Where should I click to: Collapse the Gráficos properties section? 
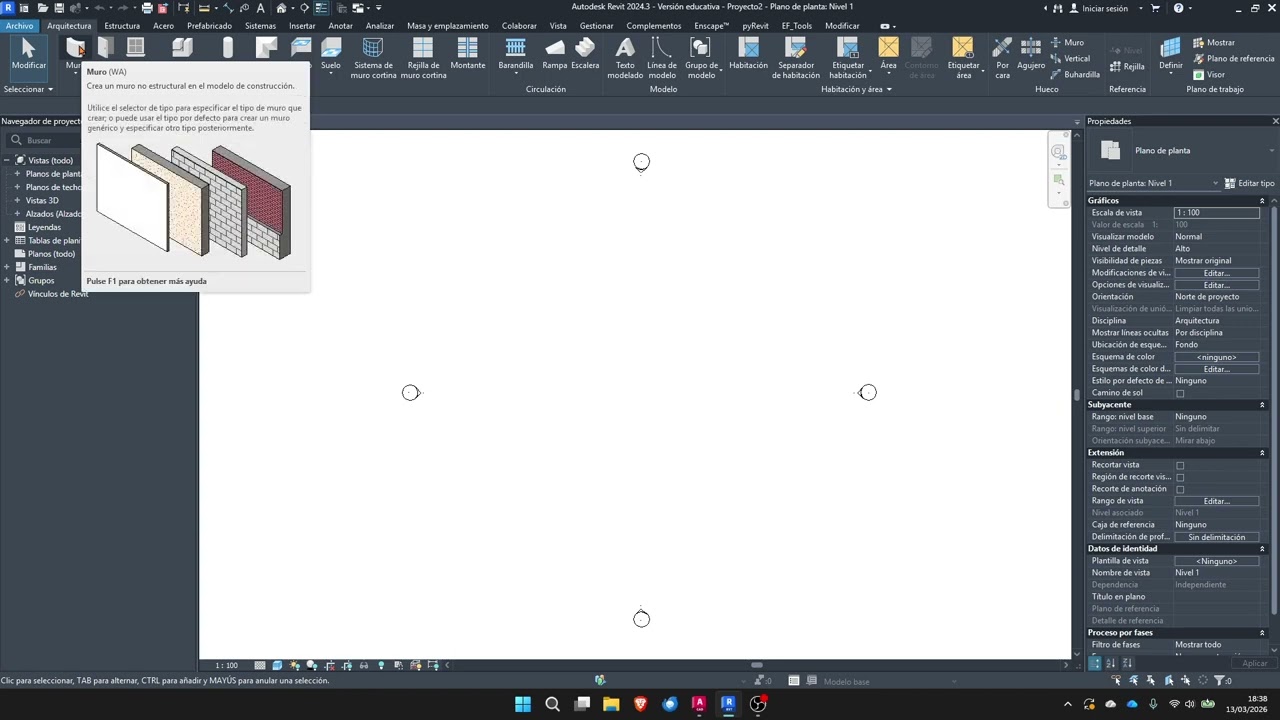pos(1262,201)
